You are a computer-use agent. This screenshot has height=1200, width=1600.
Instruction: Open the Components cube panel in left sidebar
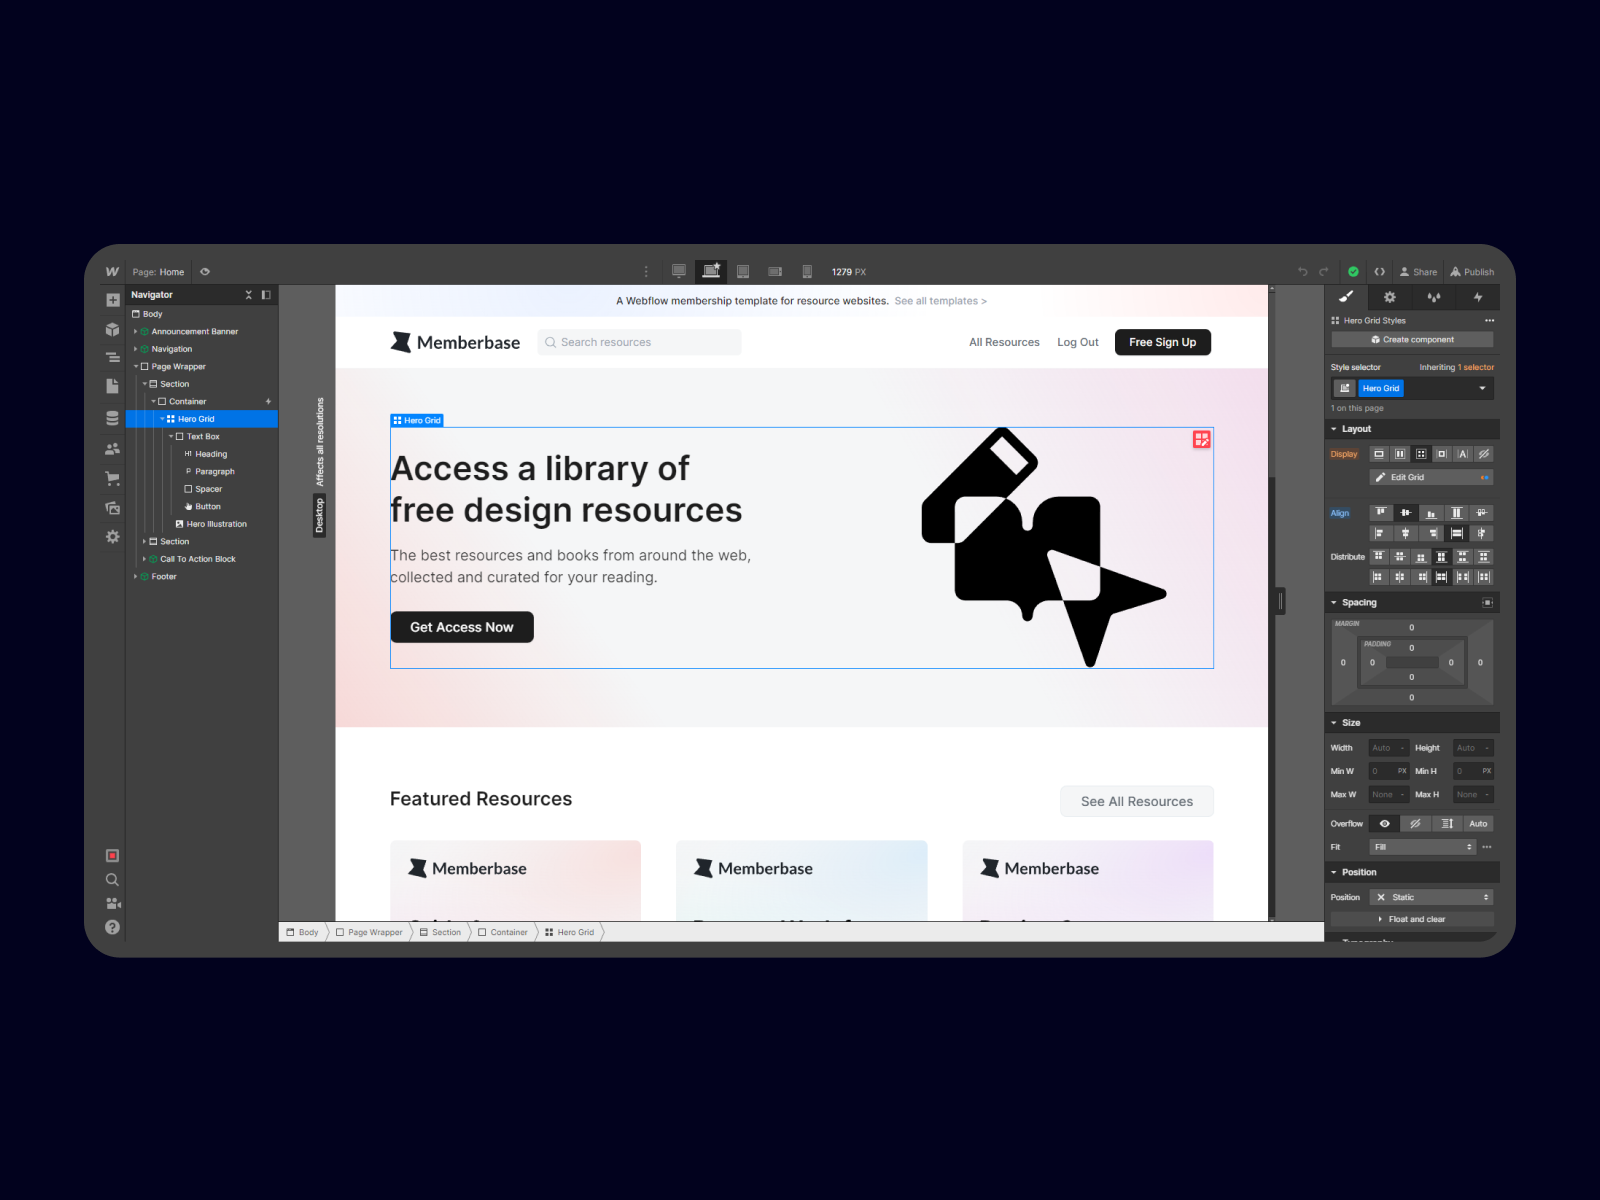113,329
